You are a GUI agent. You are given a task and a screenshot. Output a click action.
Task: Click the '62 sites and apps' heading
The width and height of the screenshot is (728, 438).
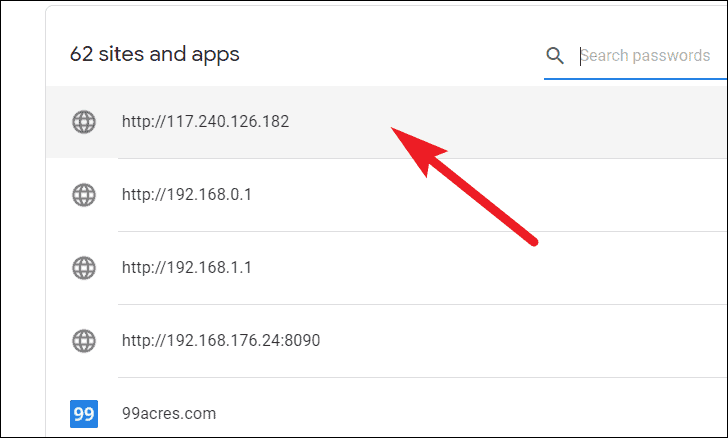[x=155, y=54]
